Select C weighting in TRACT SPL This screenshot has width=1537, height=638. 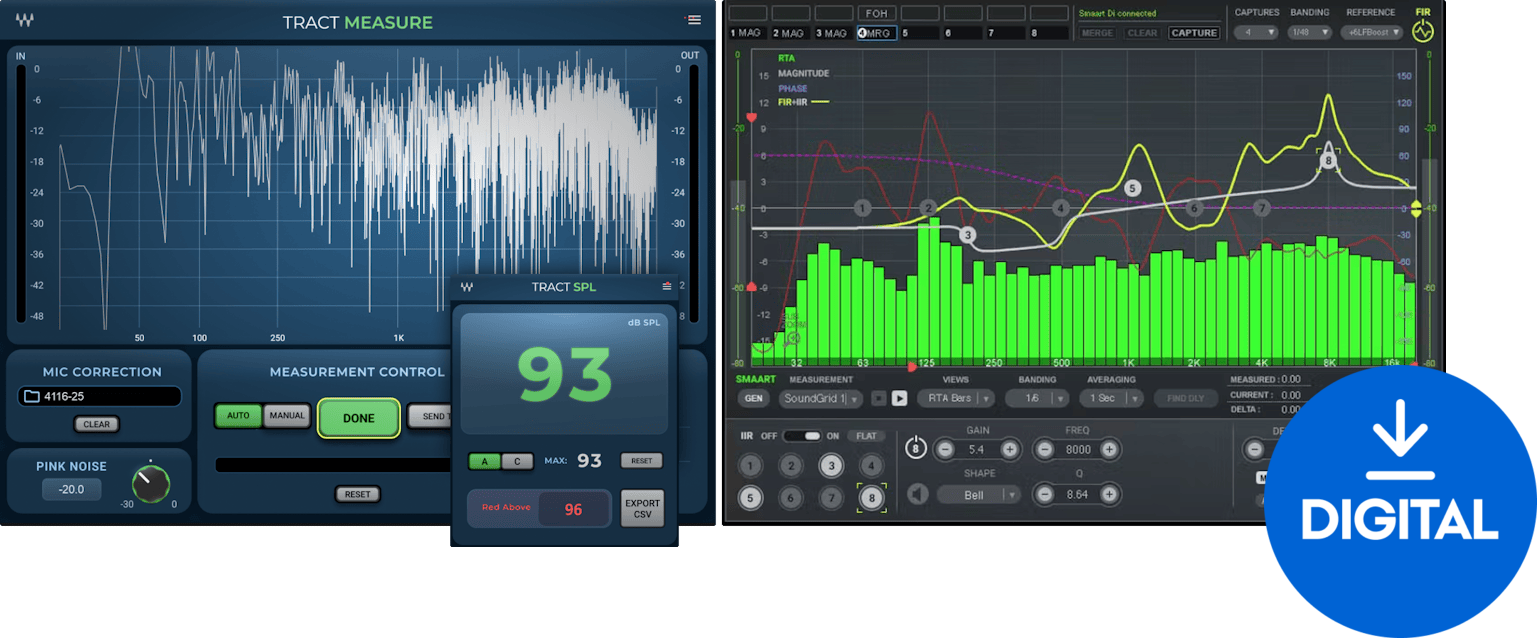tap(517, 461)
